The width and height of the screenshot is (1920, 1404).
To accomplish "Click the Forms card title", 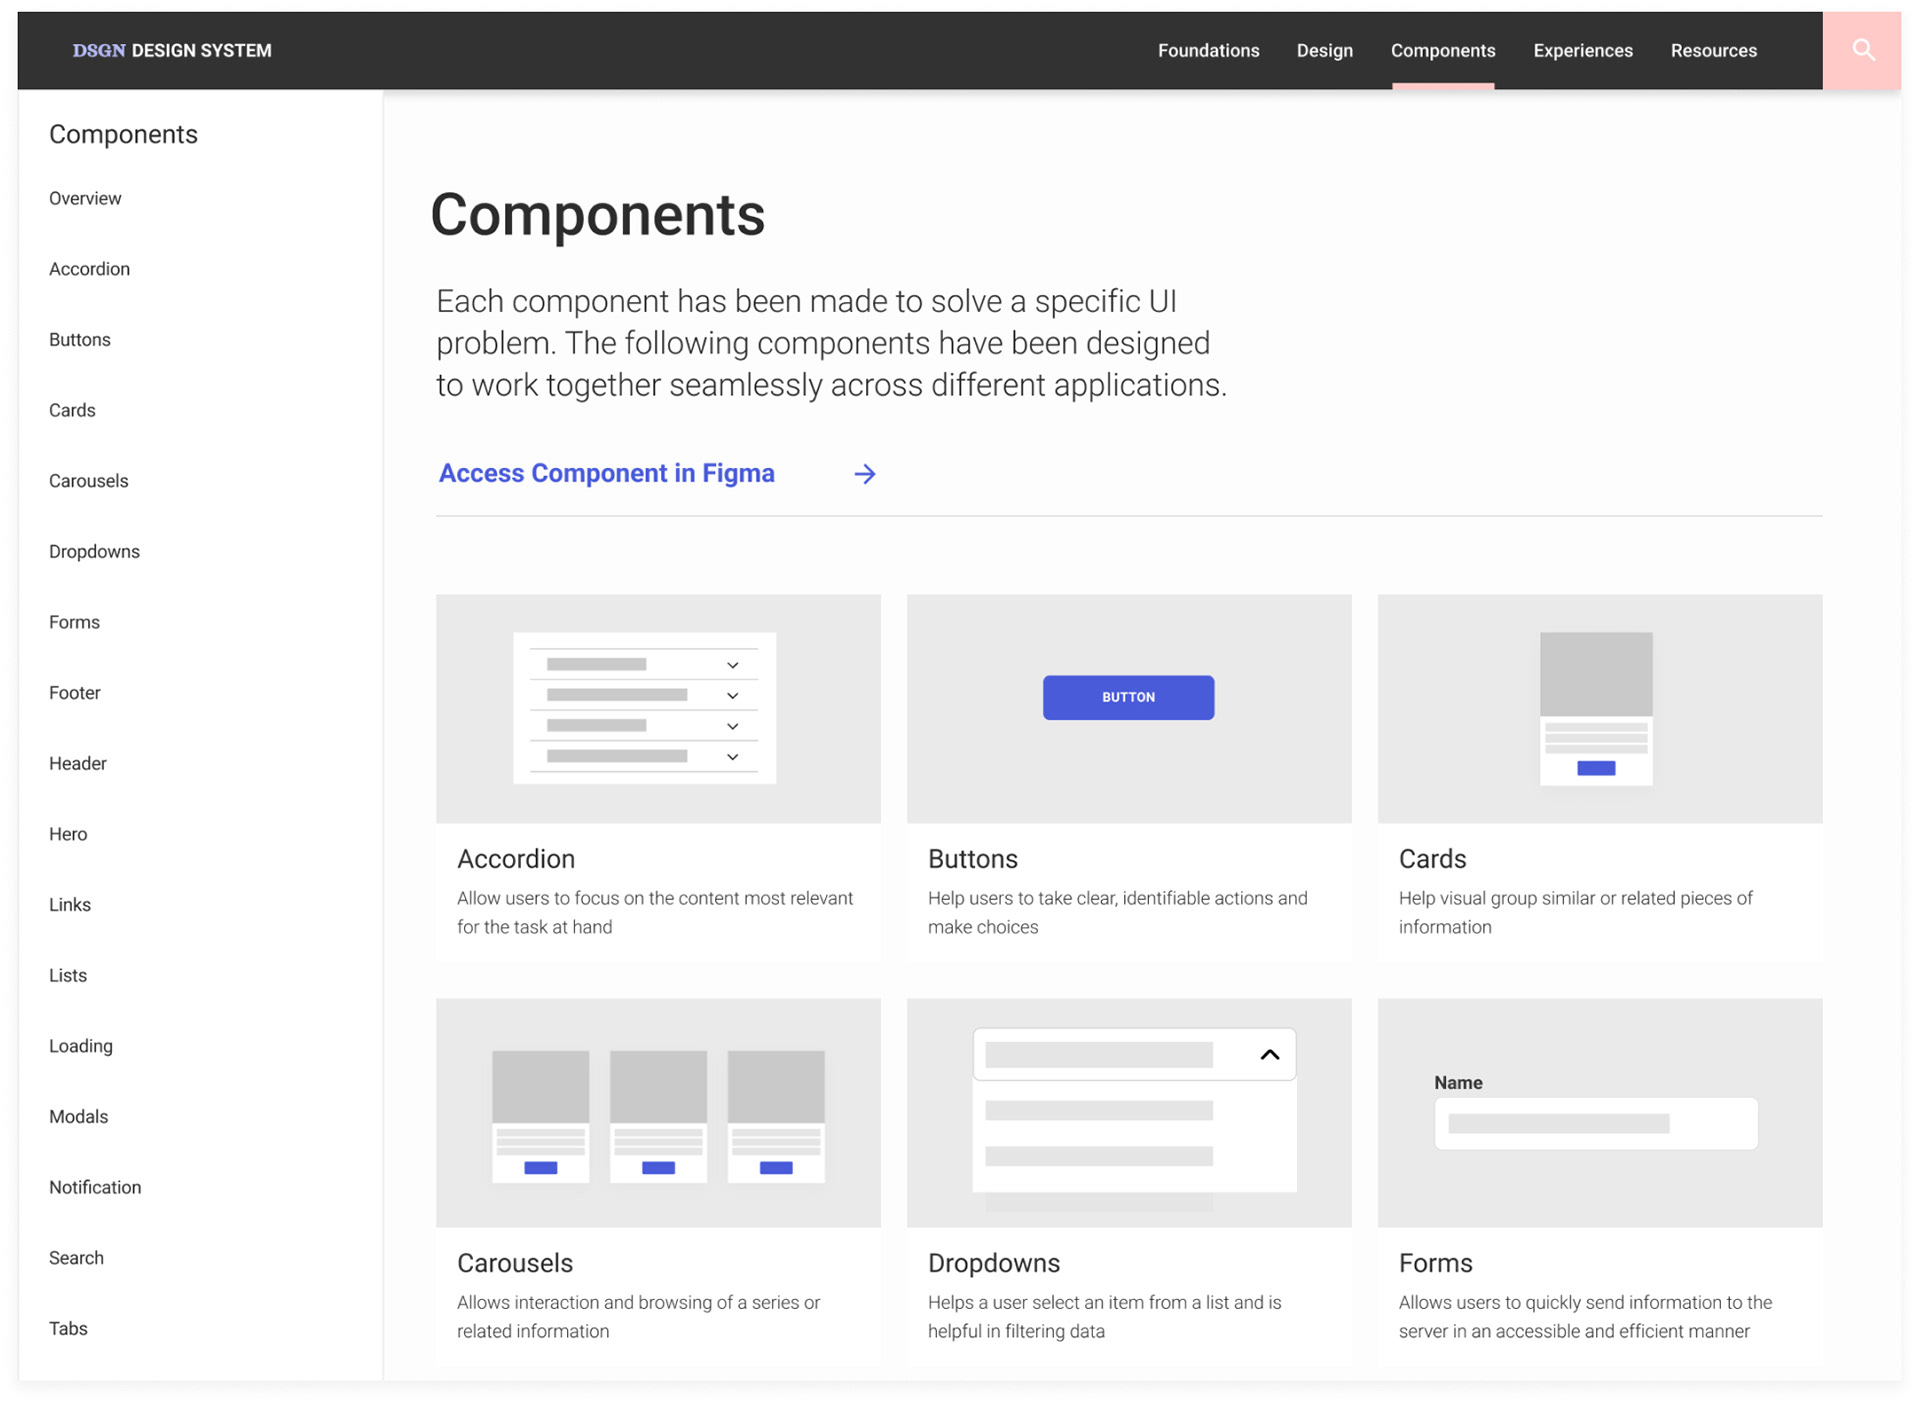I will 1435,1263.
